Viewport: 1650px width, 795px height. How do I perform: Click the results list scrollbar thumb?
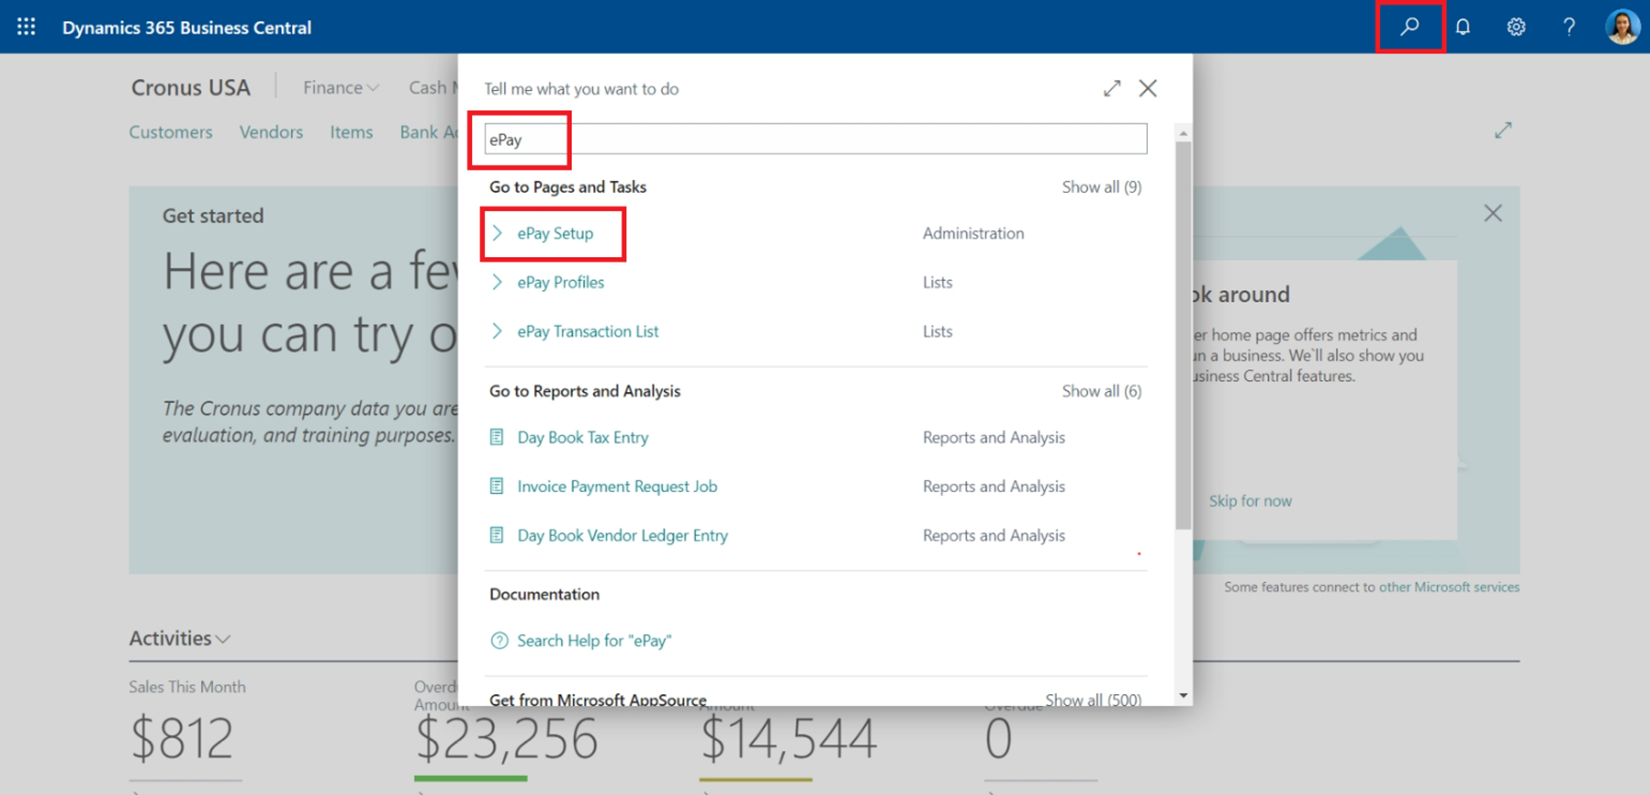pyautogui.click(x=1183, y=335)
